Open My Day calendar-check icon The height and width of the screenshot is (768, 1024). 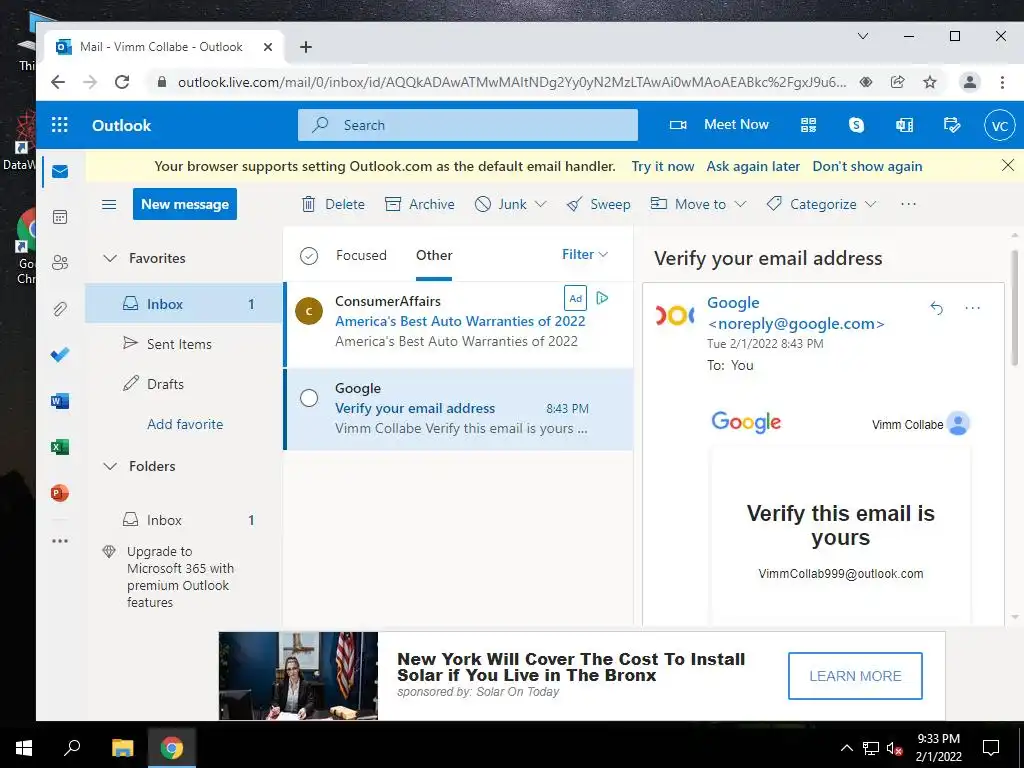[952, 125]
